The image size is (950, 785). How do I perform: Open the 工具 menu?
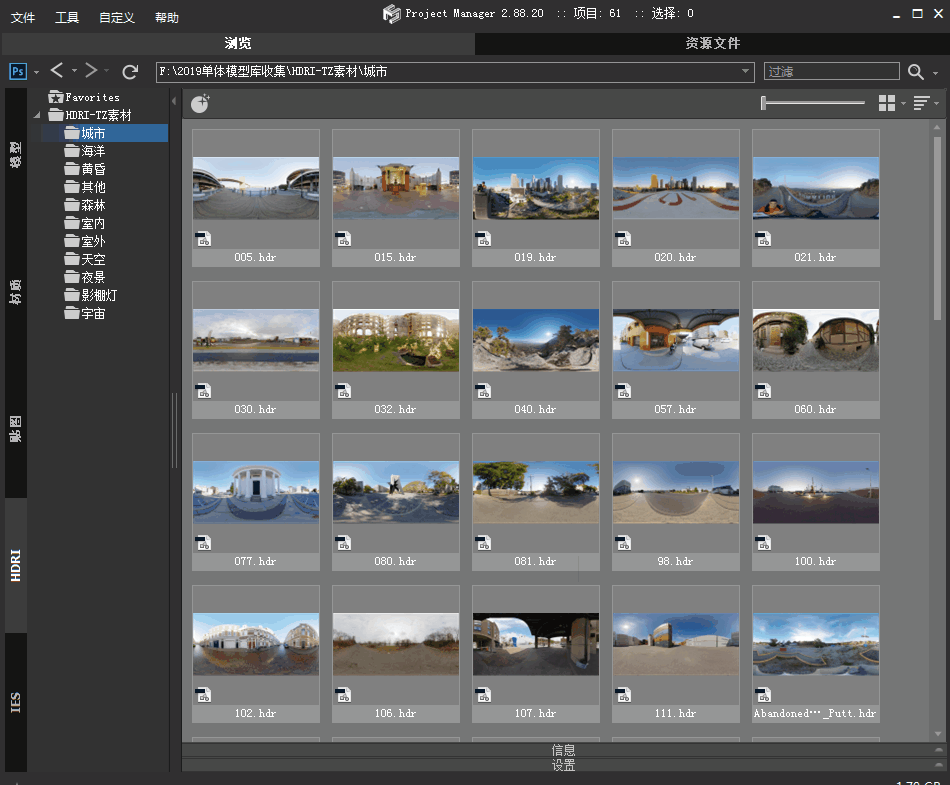[x=67, y=18]
